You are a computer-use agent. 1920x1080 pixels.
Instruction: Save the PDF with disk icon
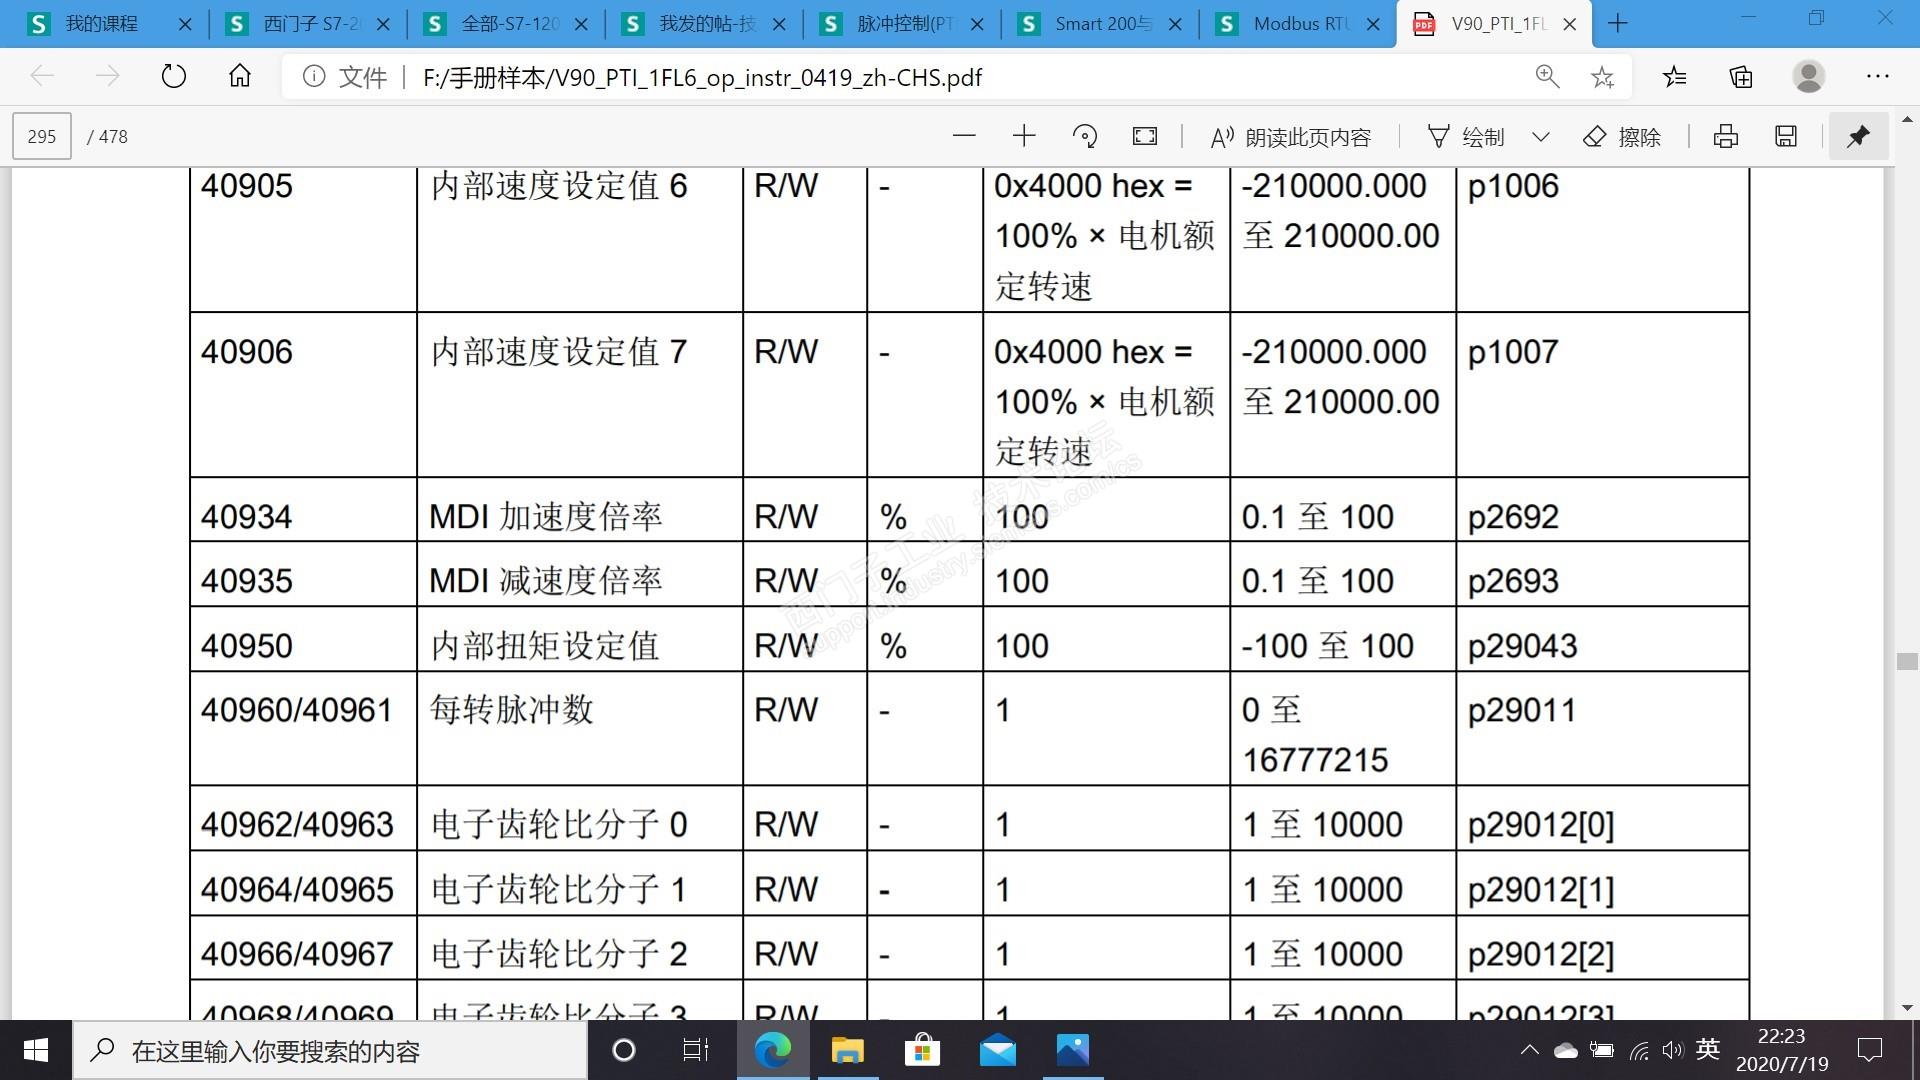click(x=1786, y=136)
